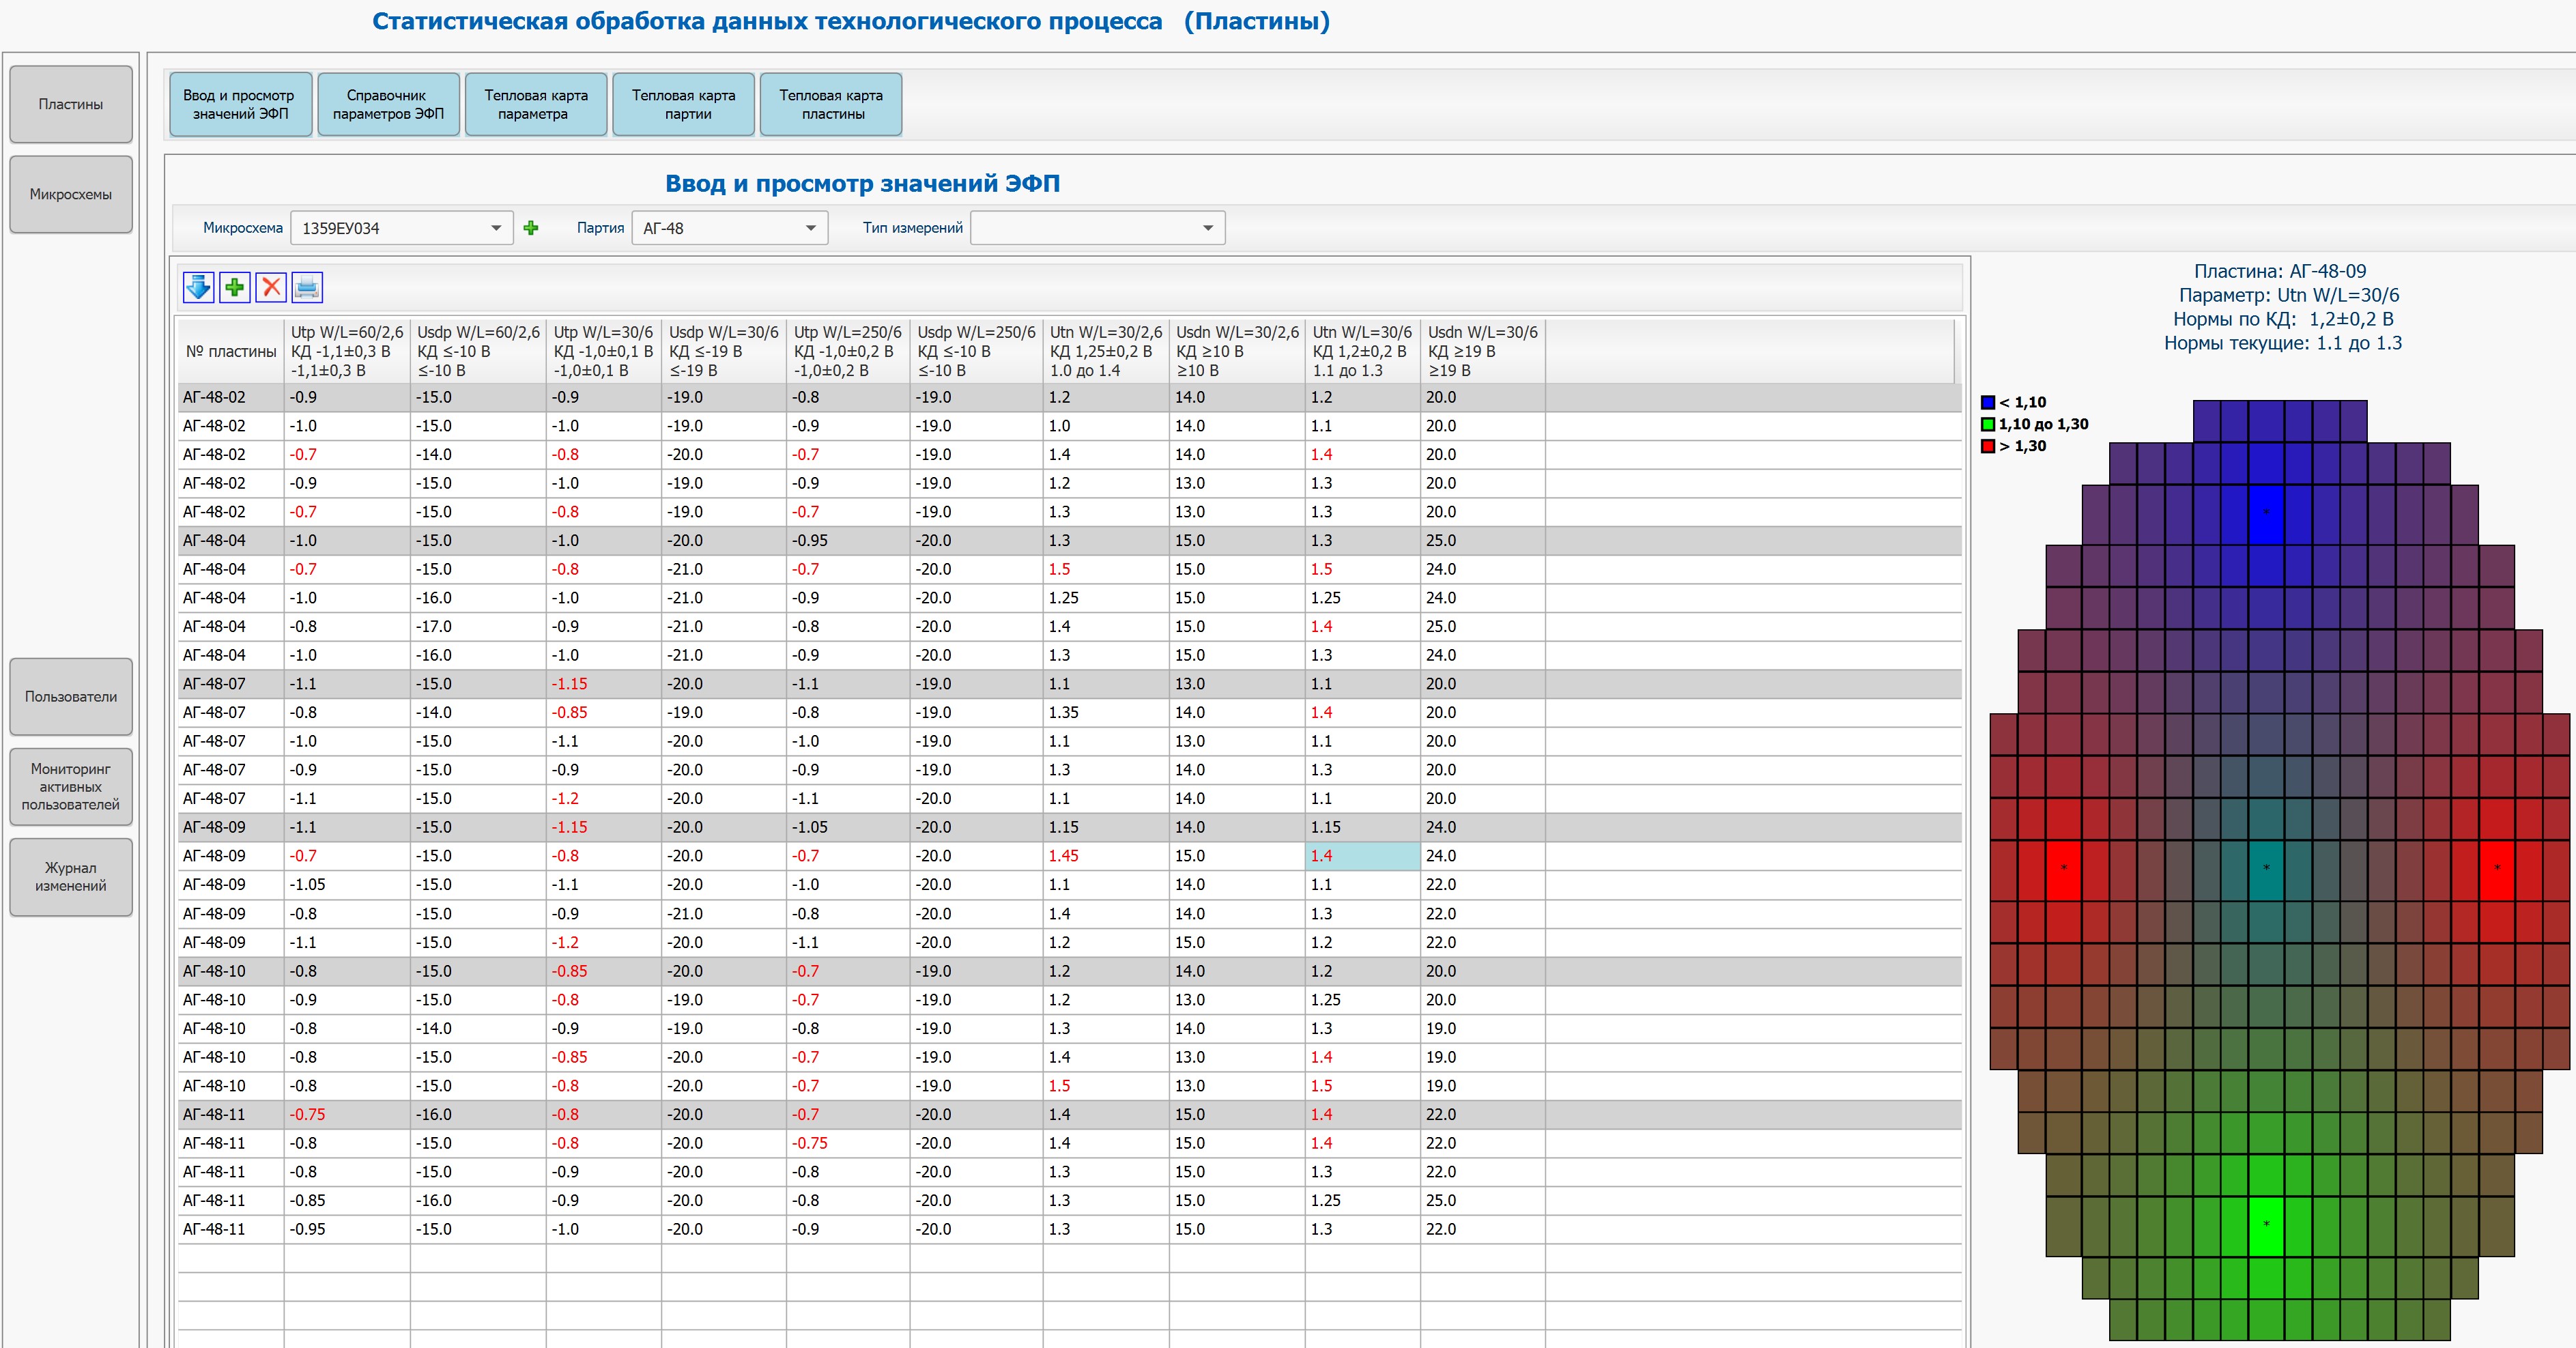Click the Пользователи sidebar button

pyautogui.click(x=71, y=696)
